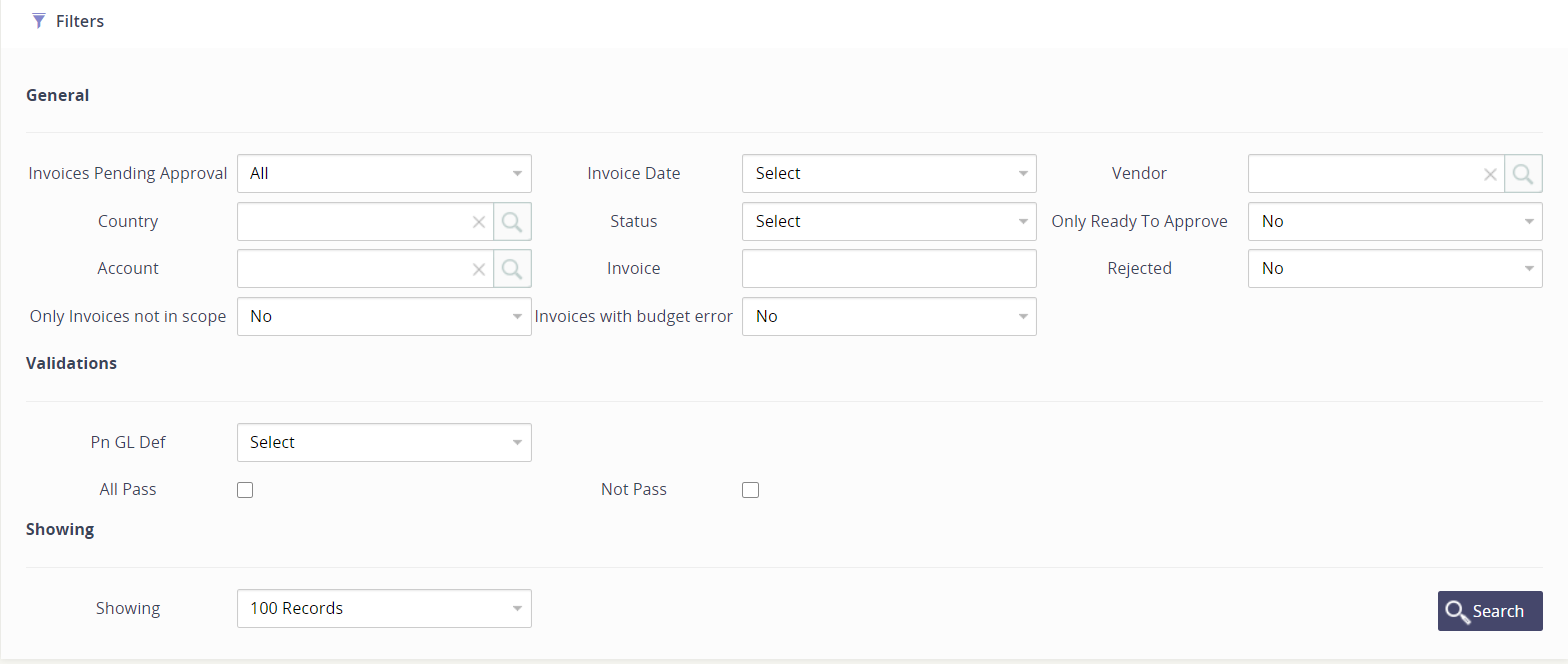Clear the Country field with X icon
The height and width of the screenshot is (664, 1568).
[x=479, y=222]
